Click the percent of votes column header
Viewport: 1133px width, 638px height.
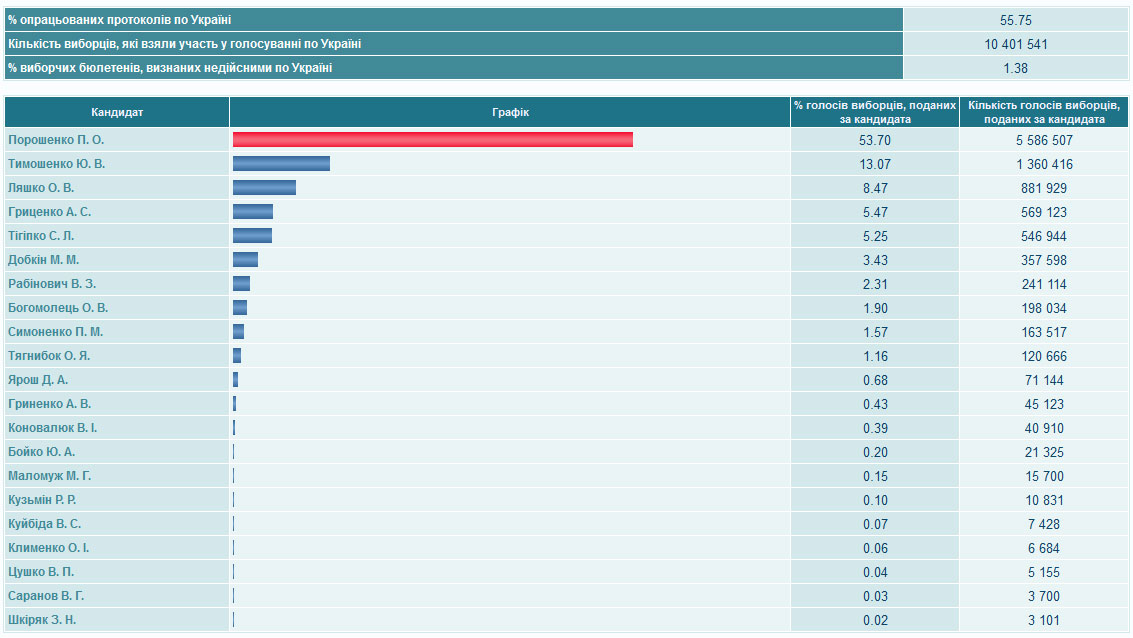click(x=875, y=112)
